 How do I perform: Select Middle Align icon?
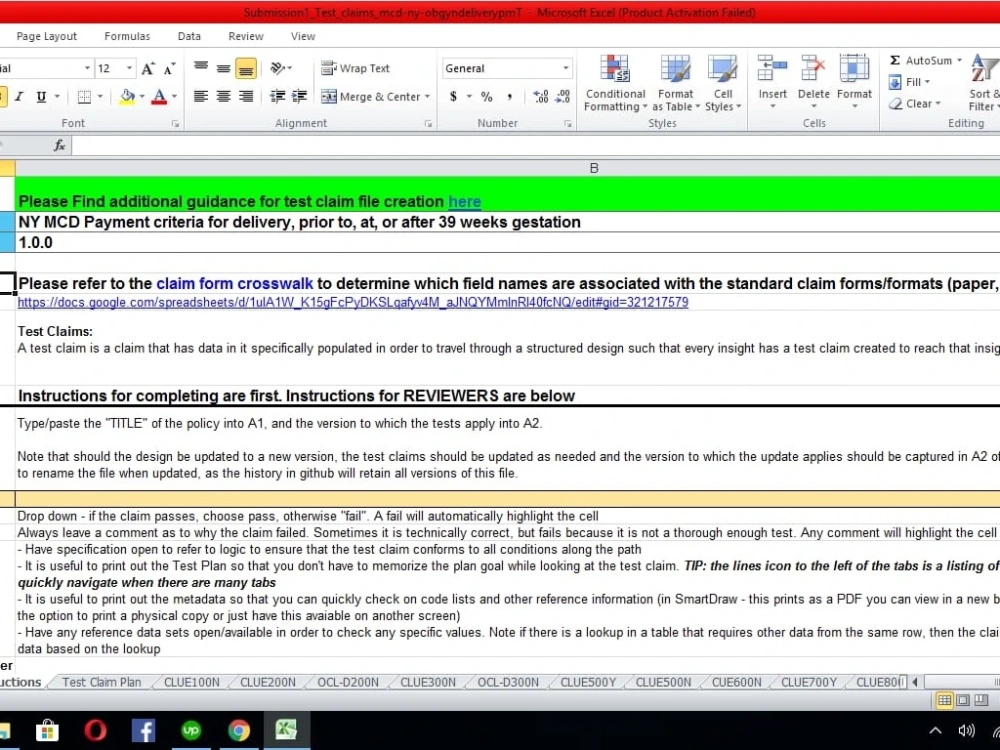pyautogui.click(x=223, y=68)
